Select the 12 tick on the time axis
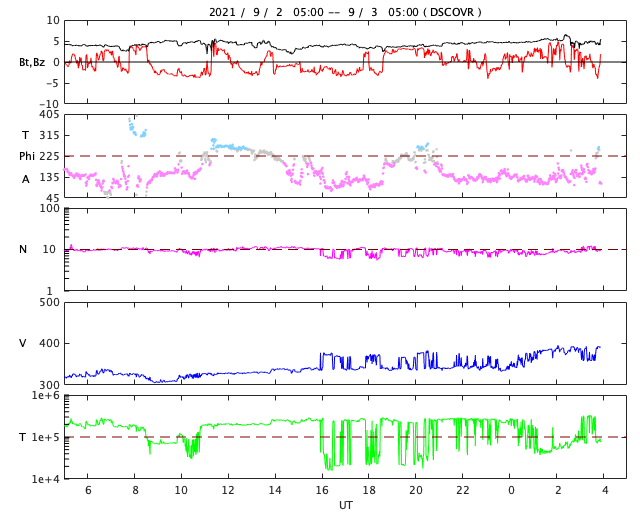Screen dimensions: 640x512 pyautogui.click(x=228, y=490)
